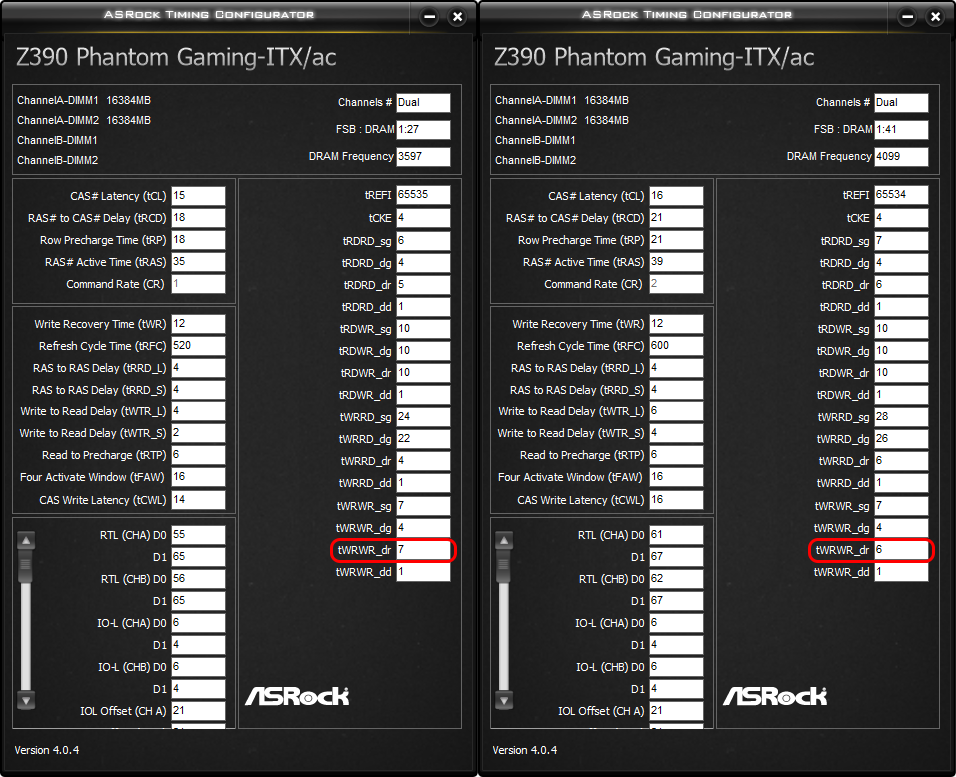Click ASRock logo in right window

[x=775, y=696]
